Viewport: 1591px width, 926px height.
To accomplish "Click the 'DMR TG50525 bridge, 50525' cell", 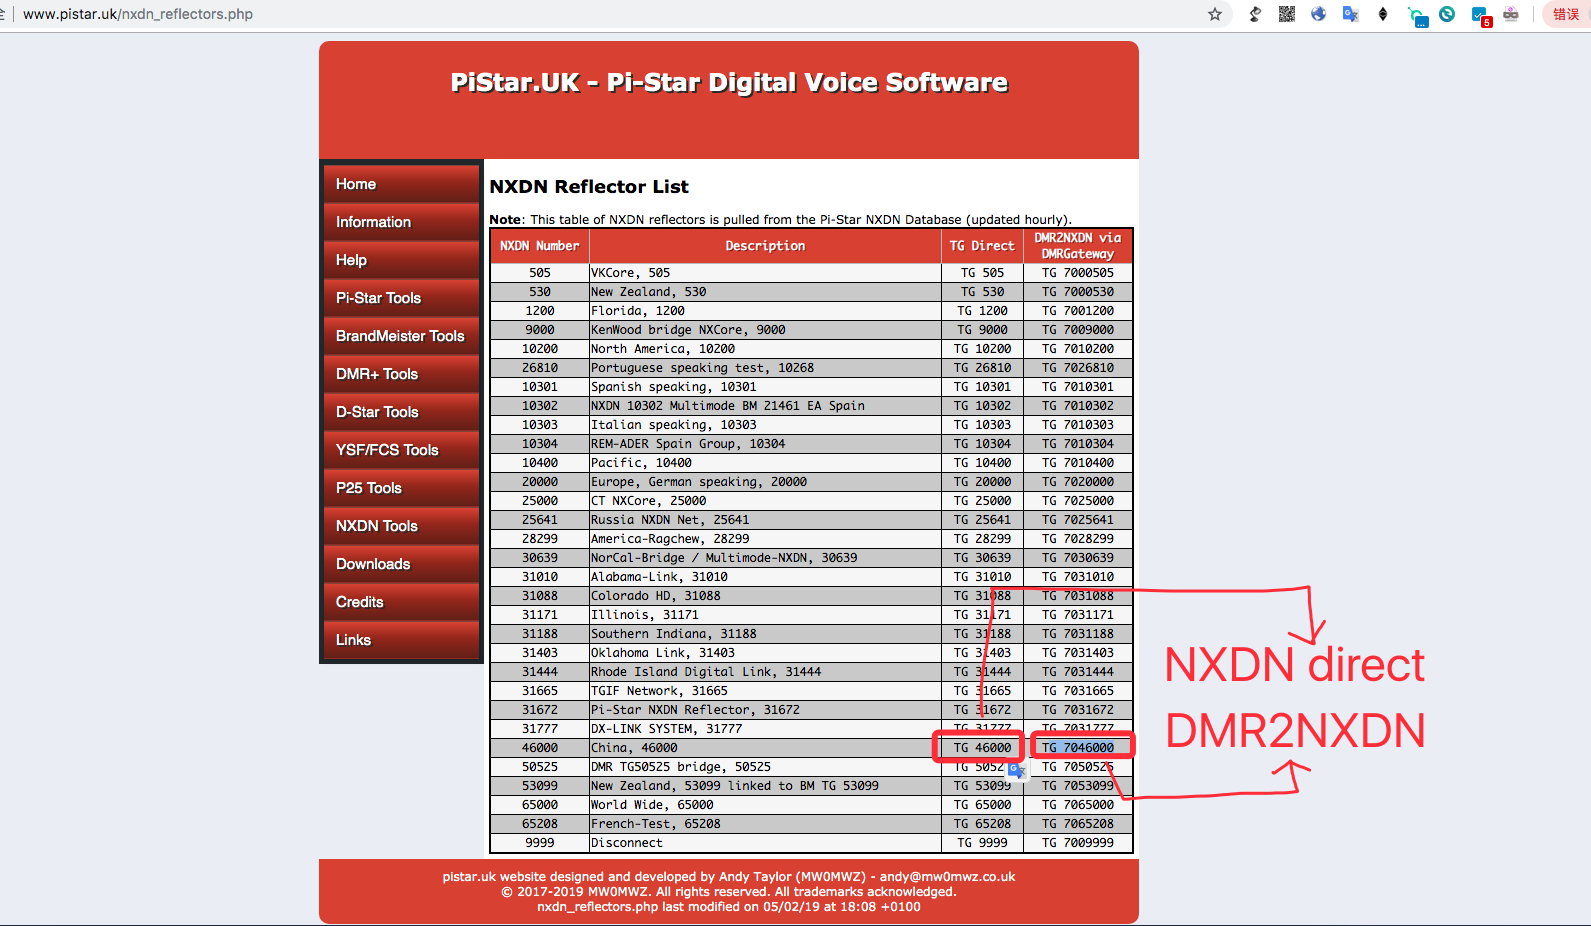I will pyautogui.click(x=765, y=767).
